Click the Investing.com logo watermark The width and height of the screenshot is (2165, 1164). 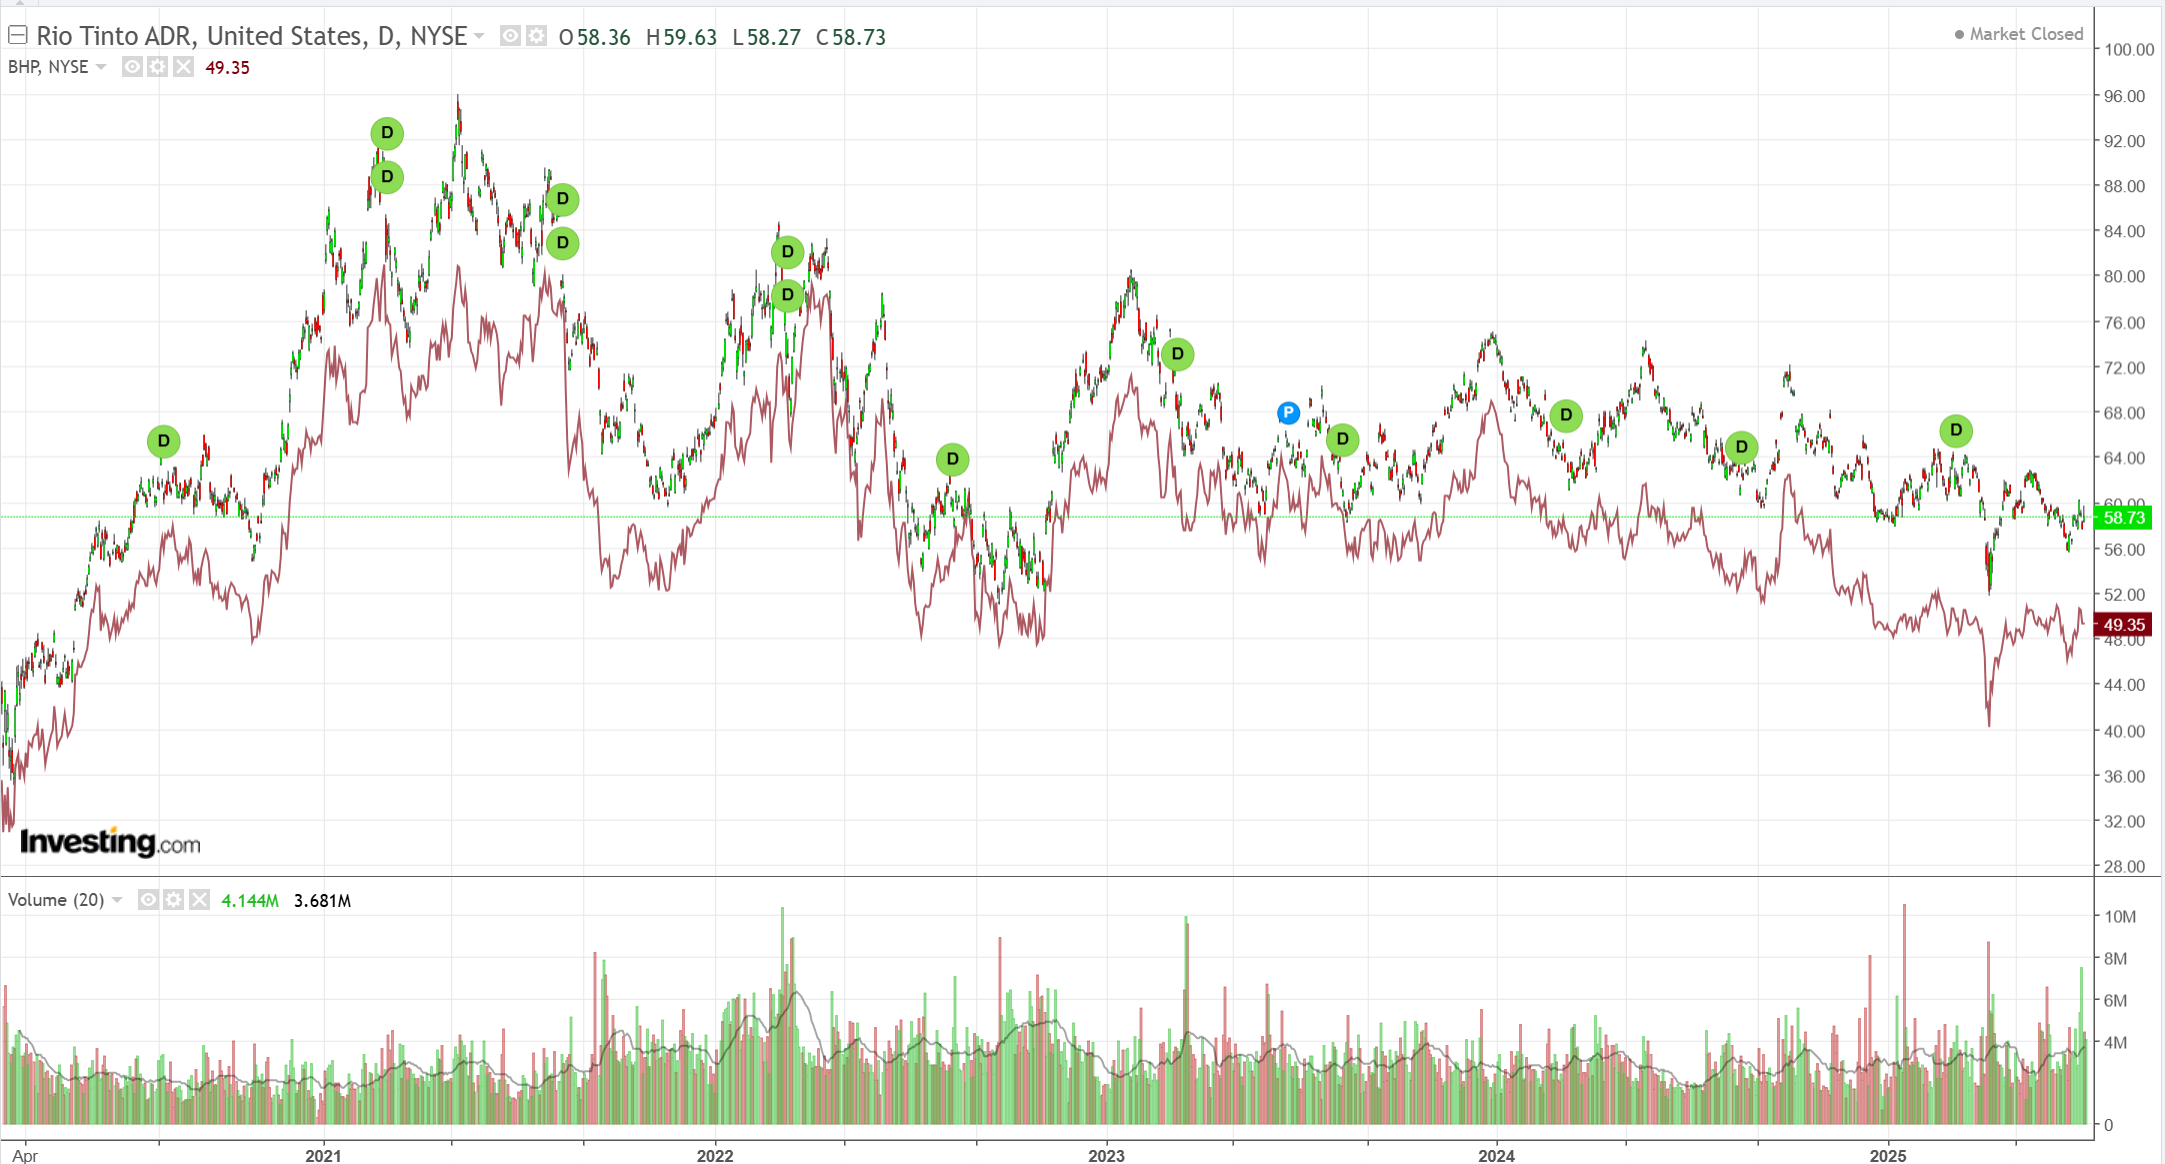click(110, 842)
